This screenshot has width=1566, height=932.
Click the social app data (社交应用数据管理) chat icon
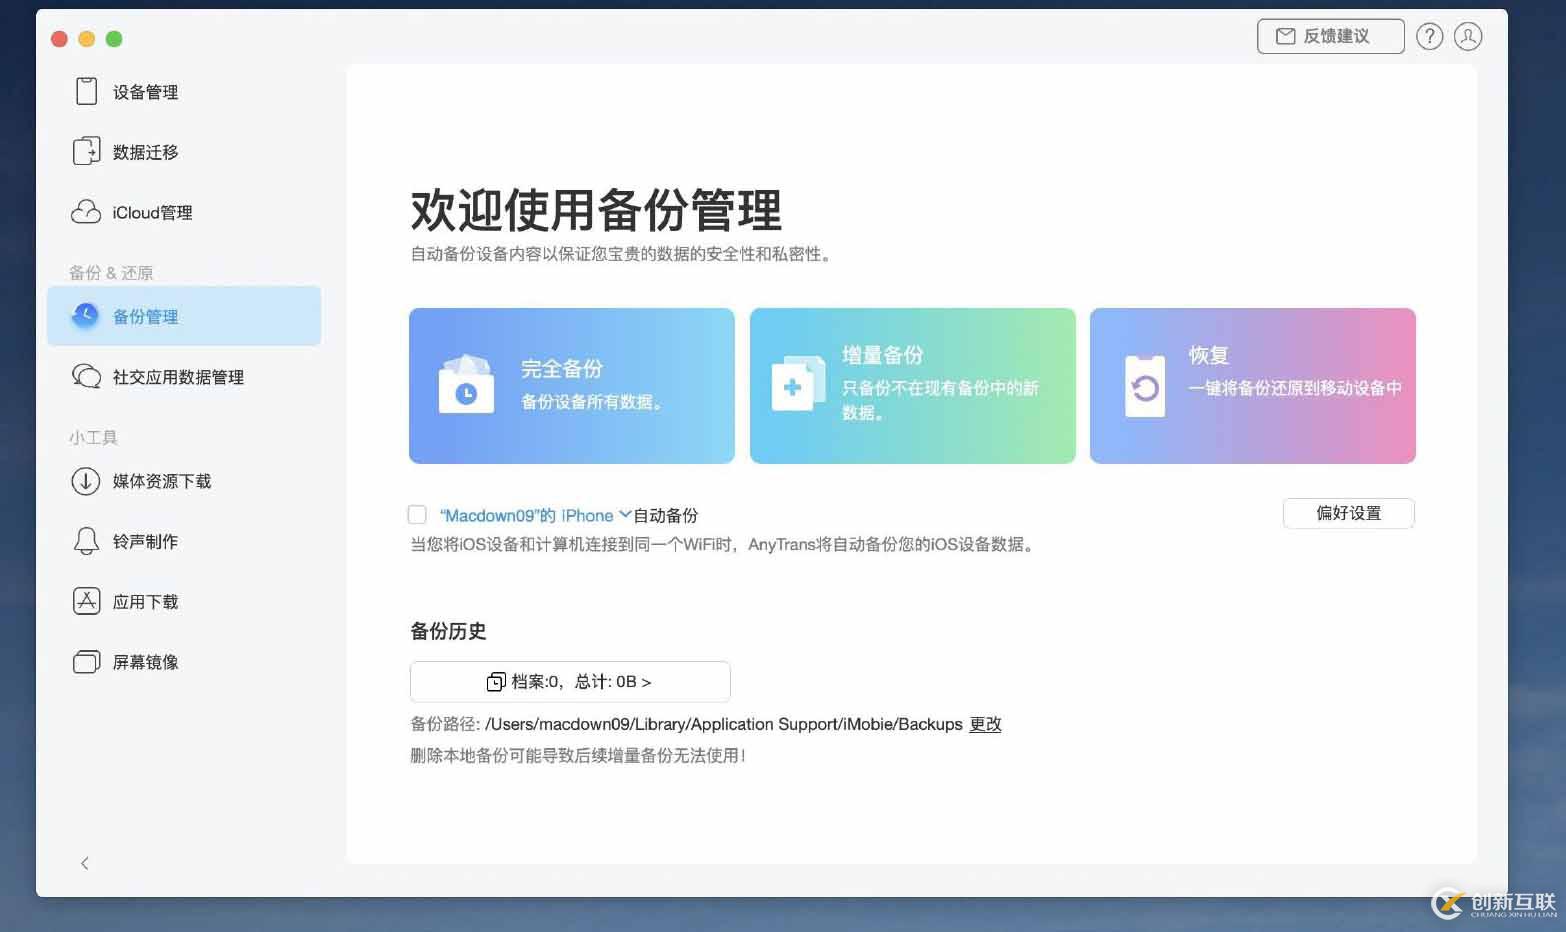point(87,377)
